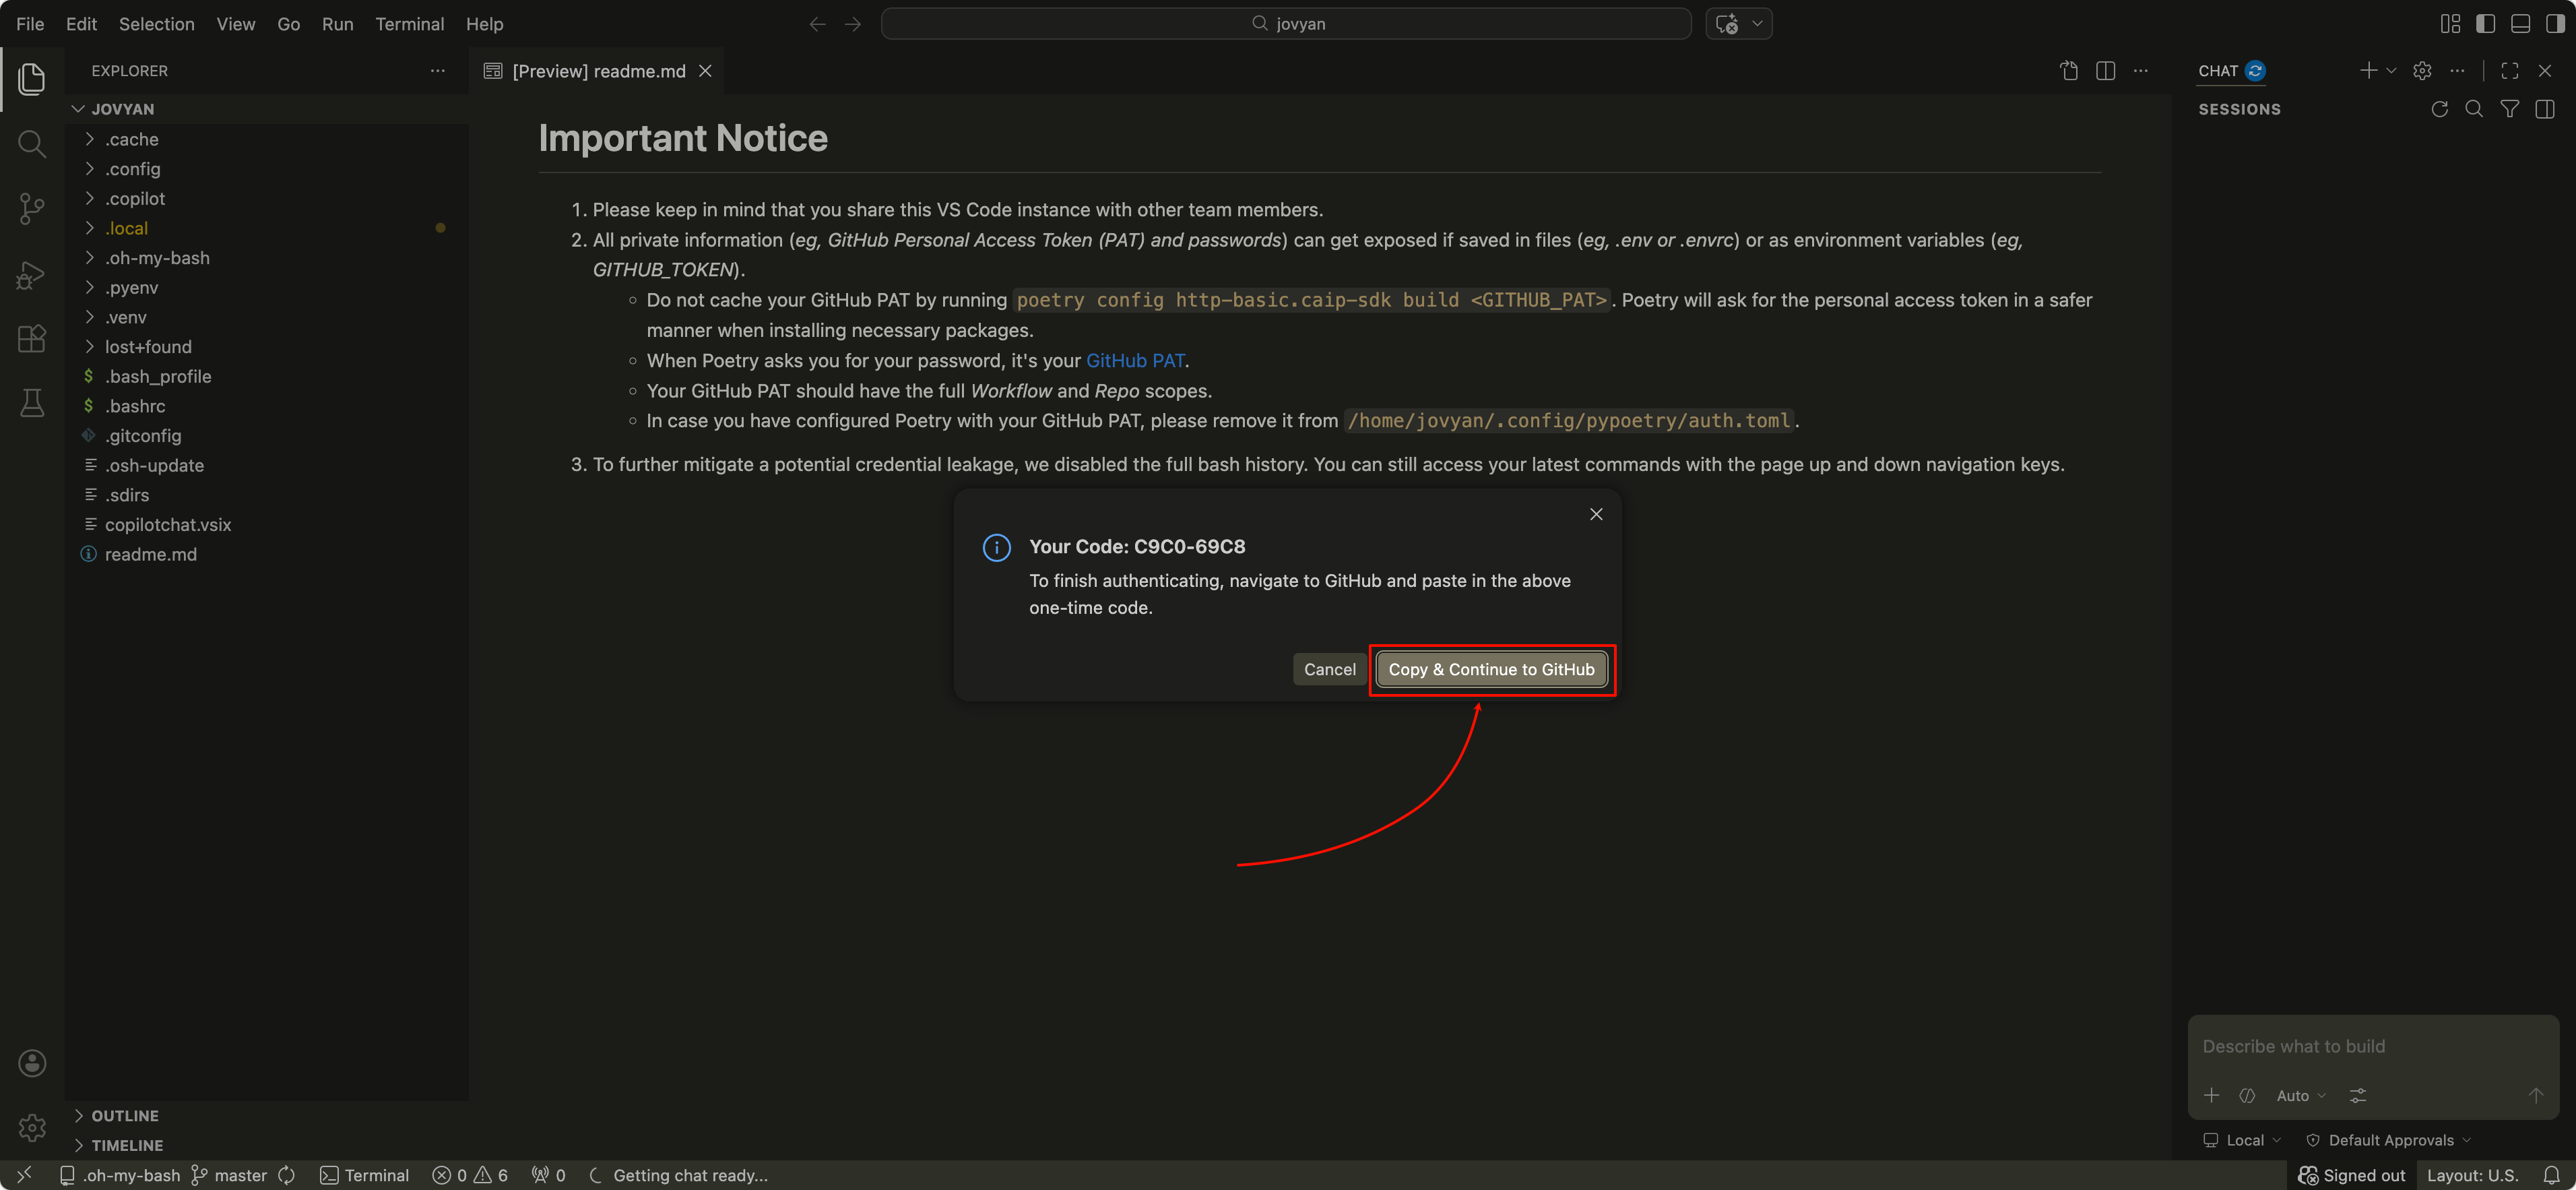Go back with navigation arrow
2576x1190 pixels.
[817, 24]
